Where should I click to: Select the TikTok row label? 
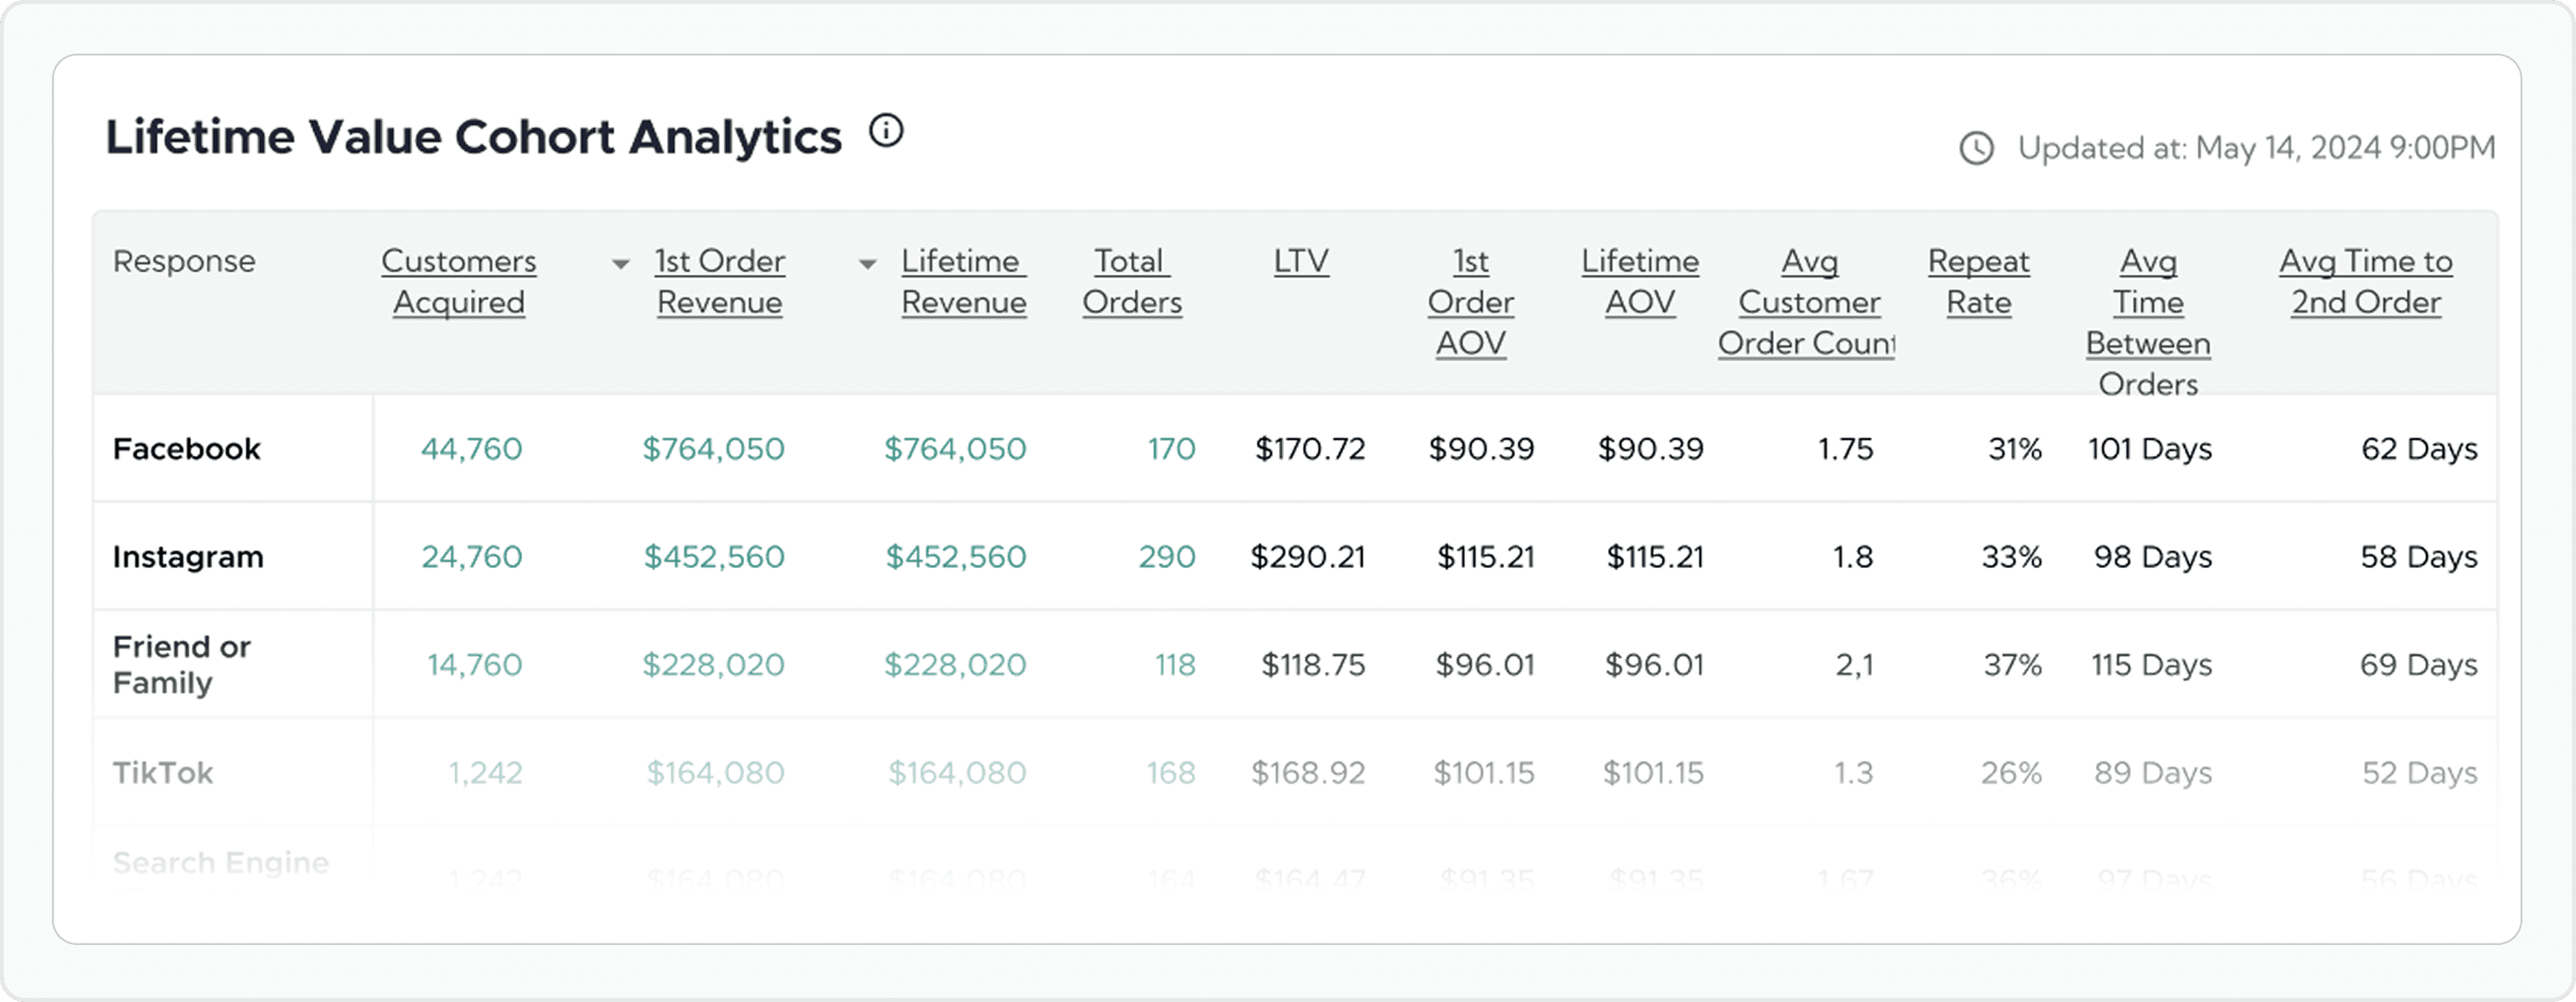tap(163, 773)
